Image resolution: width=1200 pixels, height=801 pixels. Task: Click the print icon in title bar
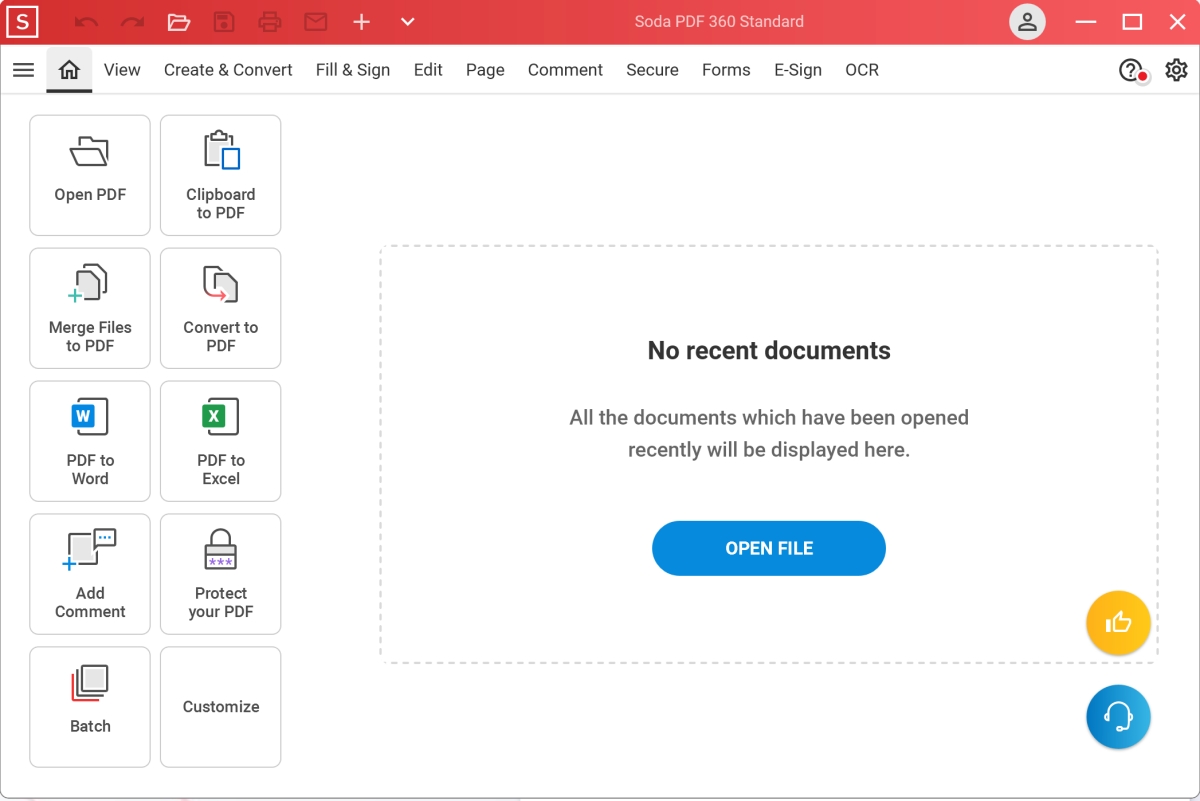(270, 22)
